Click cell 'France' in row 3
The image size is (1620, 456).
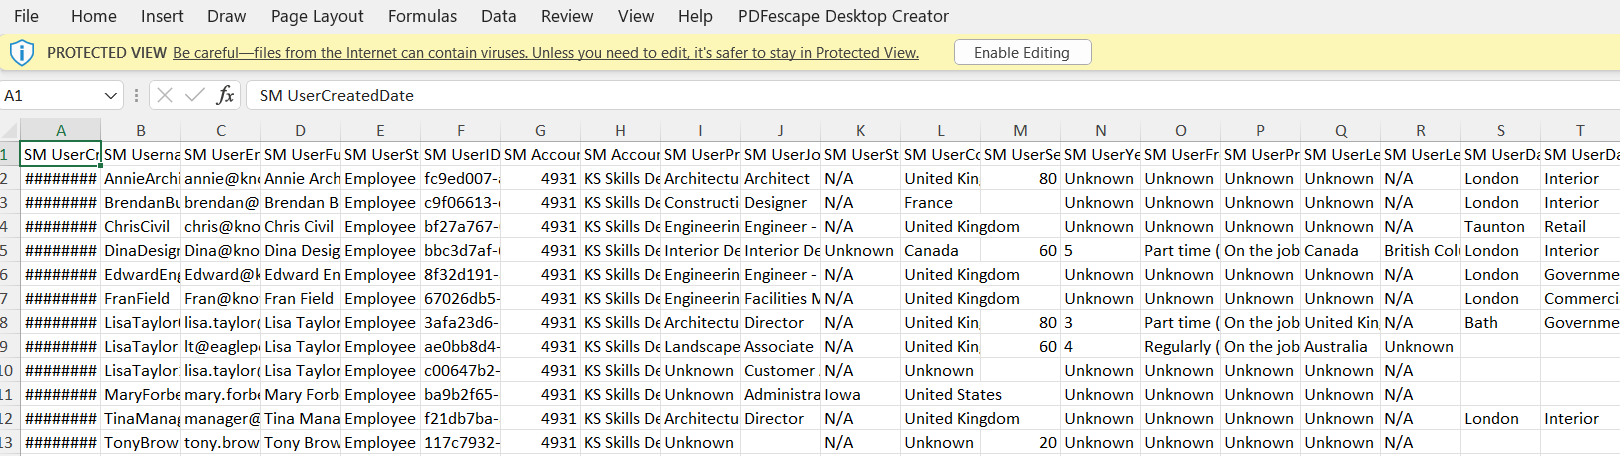point(941,203)
